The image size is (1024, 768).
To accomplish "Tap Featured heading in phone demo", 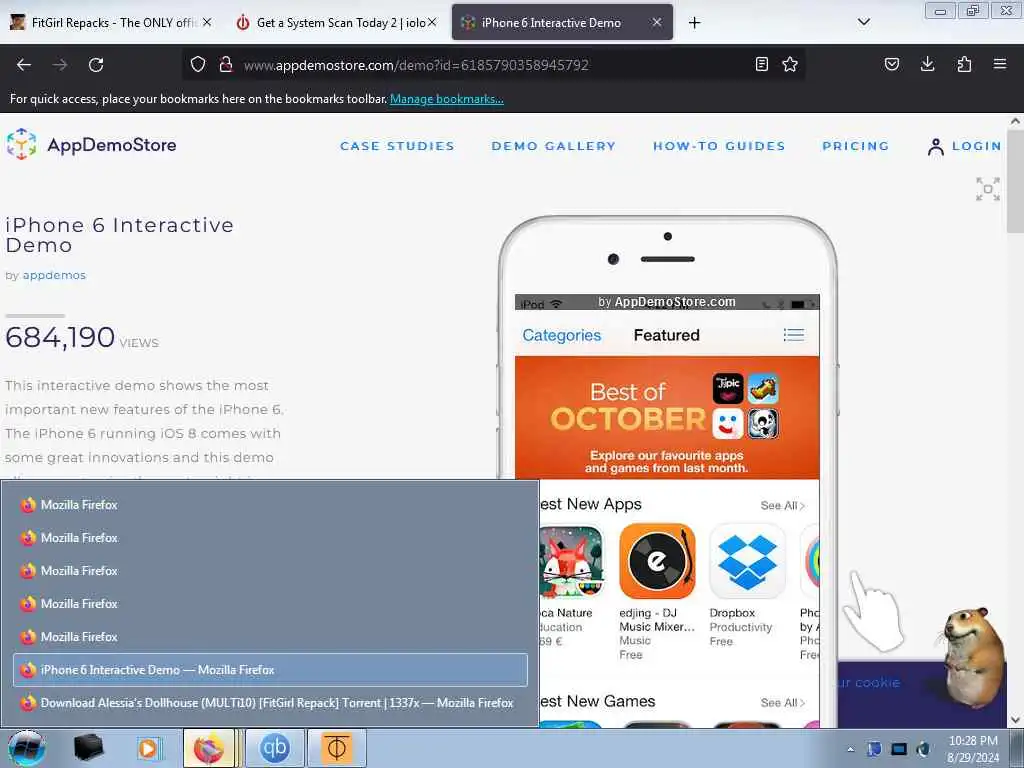I will (x=667, y=335).
